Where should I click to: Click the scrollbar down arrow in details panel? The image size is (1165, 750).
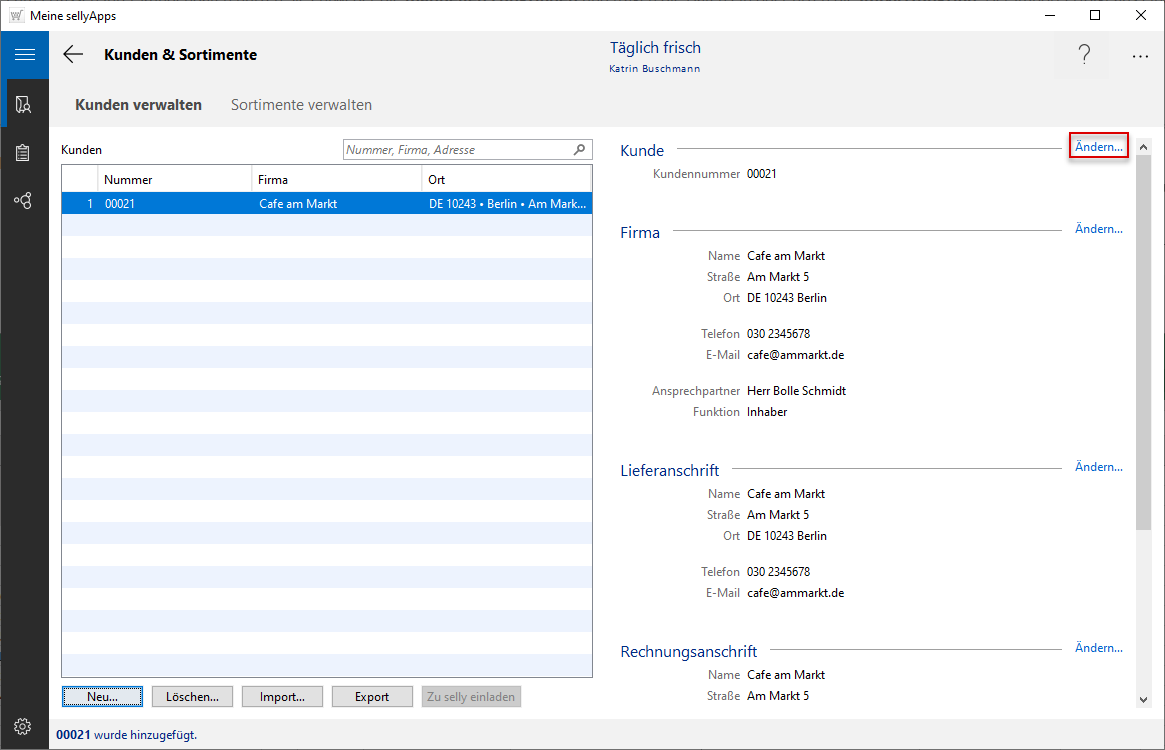[x=1143, y=699]
